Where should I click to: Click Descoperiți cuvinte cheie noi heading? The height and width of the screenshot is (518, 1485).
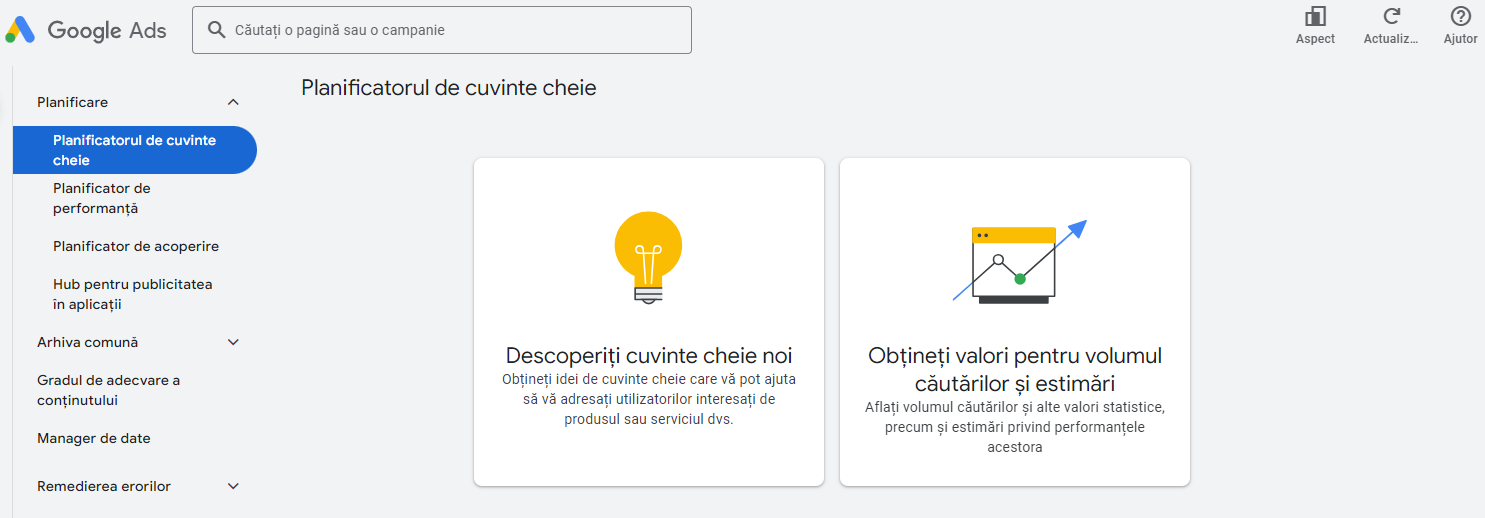click(x=649, y=356)
